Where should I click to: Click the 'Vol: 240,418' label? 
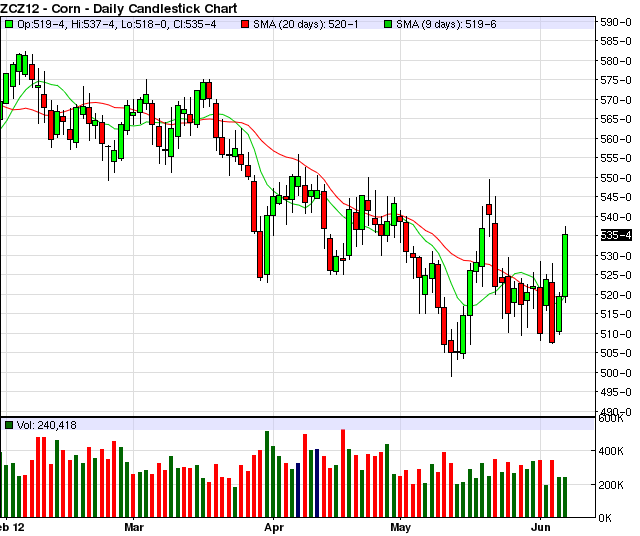coord(47,425)
